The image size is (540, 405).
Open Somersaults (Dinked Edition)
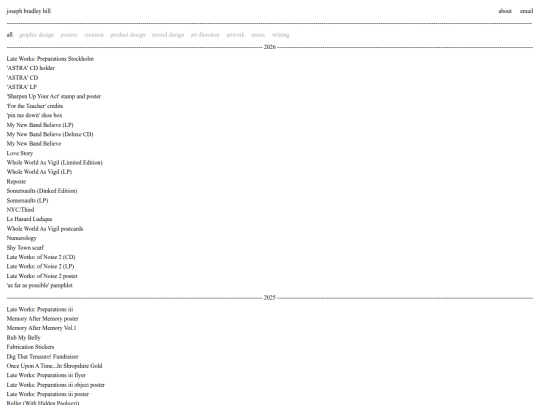click(x=42, y=191)
